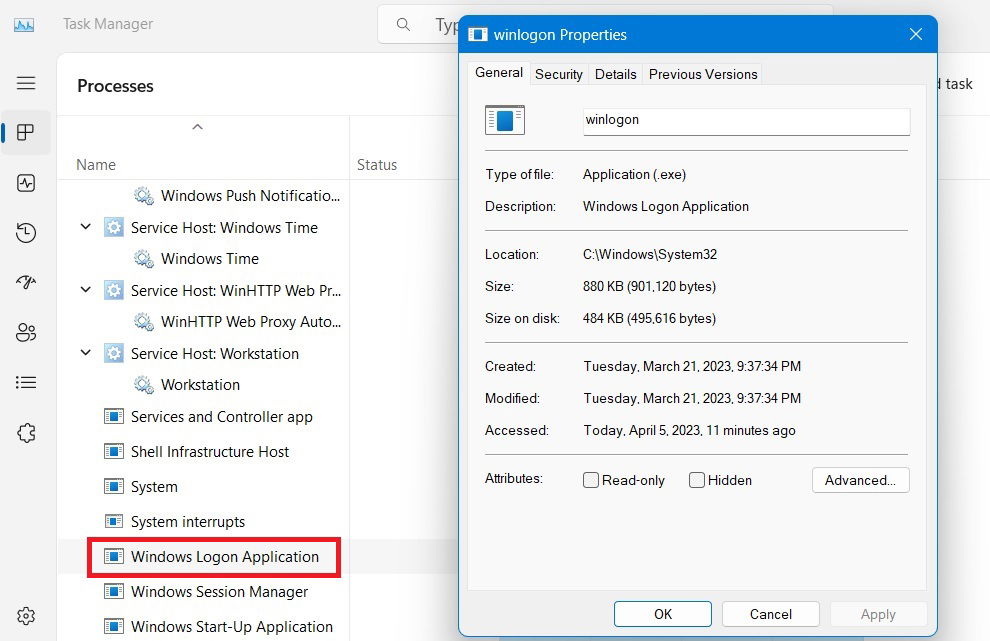Open the Previous Versions tab
The height and width of the screenshot is (641, 990).
tap(703, 73)
